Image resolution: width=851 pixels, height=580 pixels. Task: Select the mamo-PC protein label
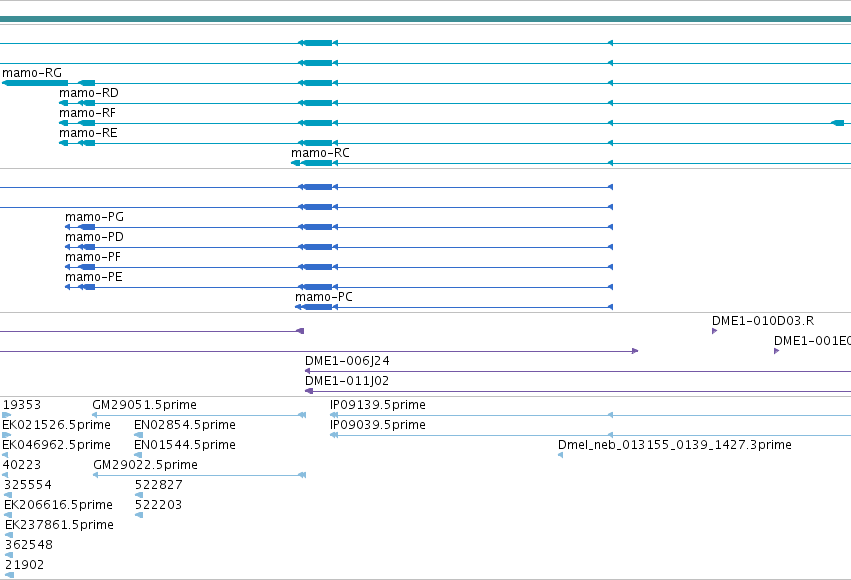323,297
